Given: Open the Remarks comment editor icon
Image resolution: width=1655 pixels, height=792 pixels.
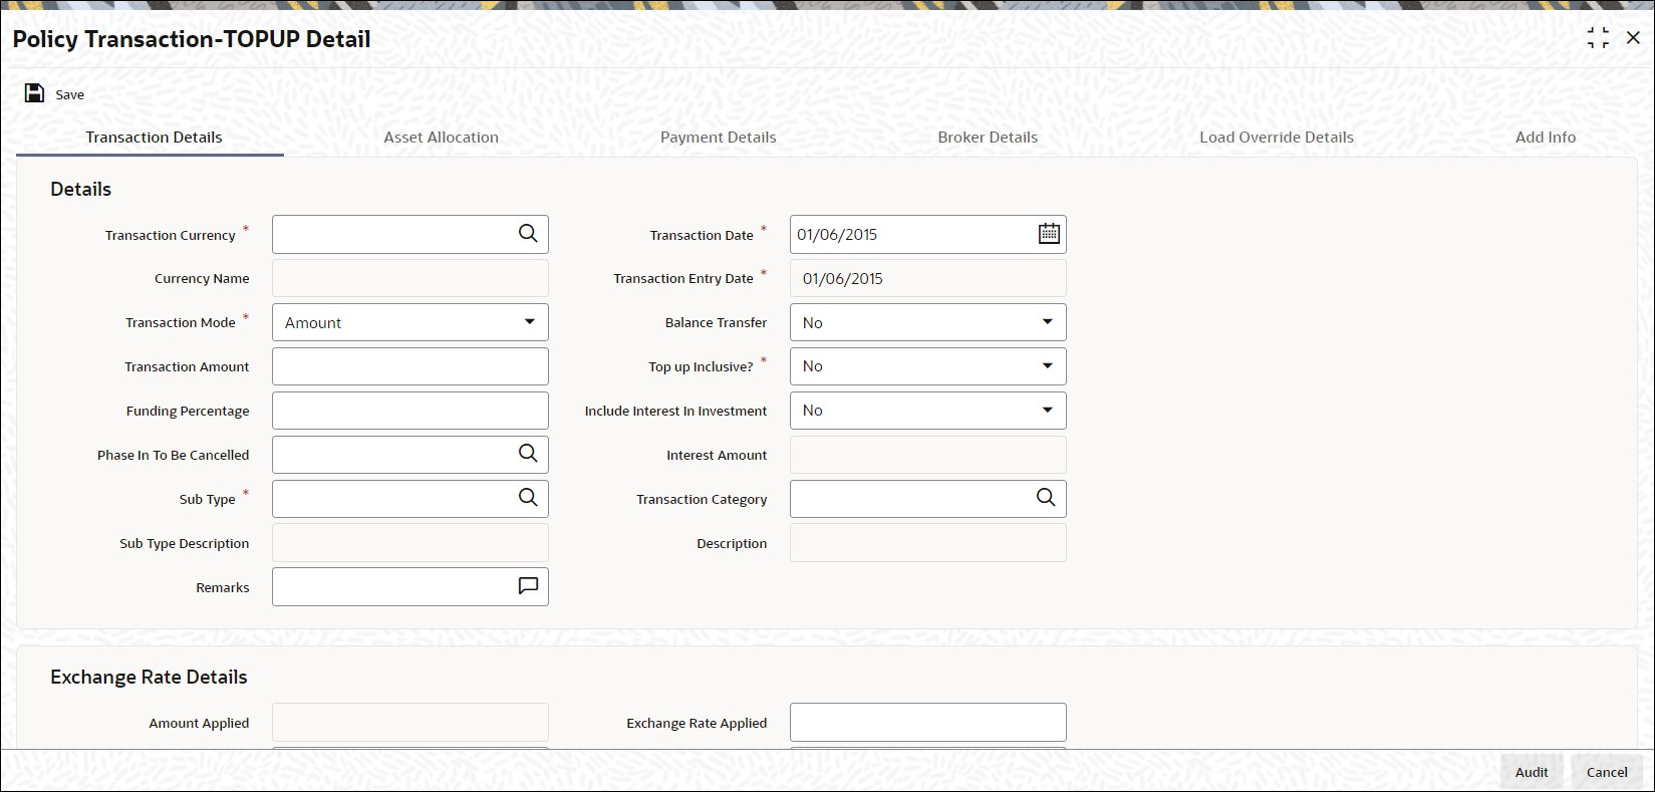Looking at the screenshot, I should click(x=528, y=586).
